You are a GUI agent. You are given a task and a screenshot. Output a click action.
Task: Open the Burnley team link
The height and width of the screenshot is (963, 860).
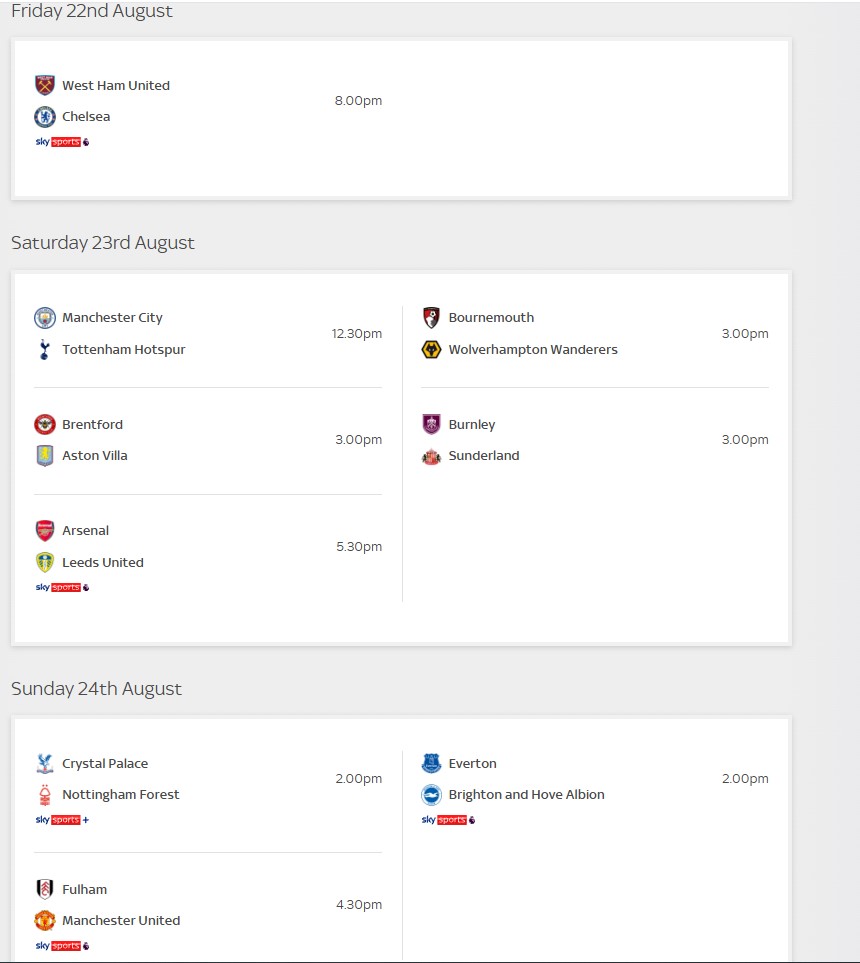click(x=472, y=425)
